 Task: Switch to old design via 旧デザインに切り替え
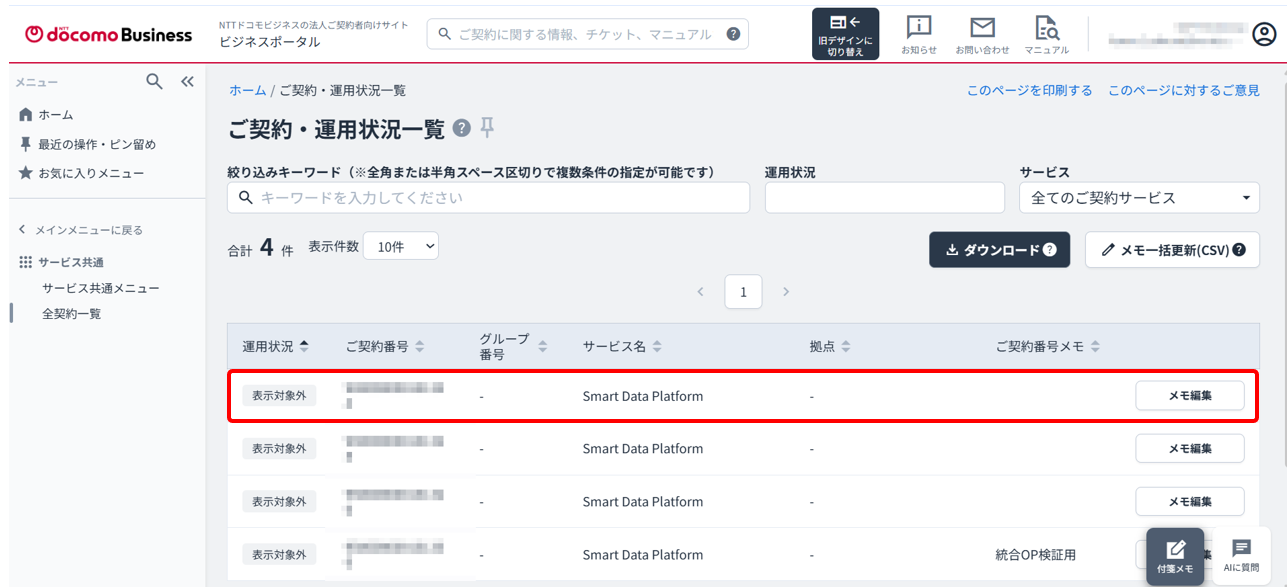[x=846, y=34]
